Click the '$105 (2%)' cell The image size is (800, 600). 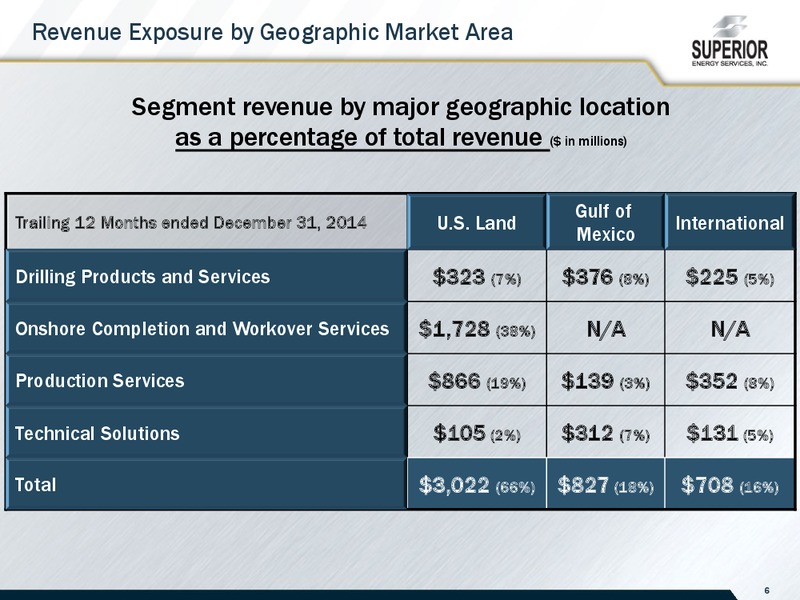click(477, 433)
